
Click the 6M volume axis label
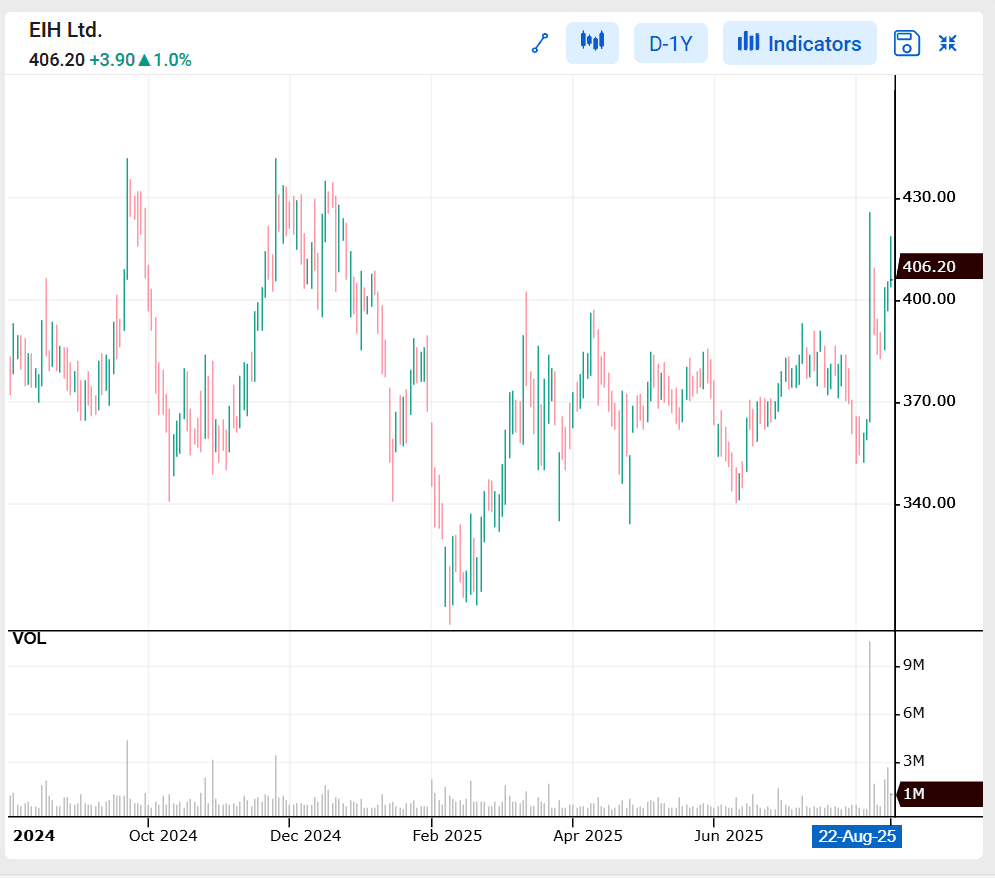[x=914, y=713]
